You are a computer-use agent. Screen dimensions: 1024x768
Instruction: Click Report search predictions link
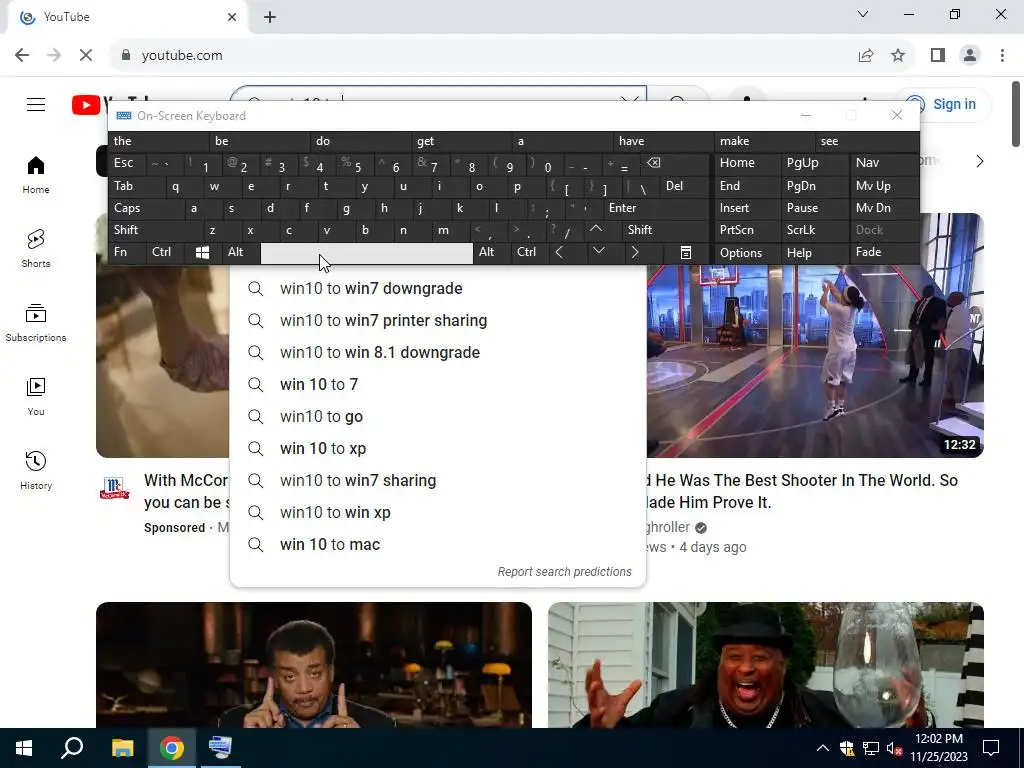coord(564,572)
